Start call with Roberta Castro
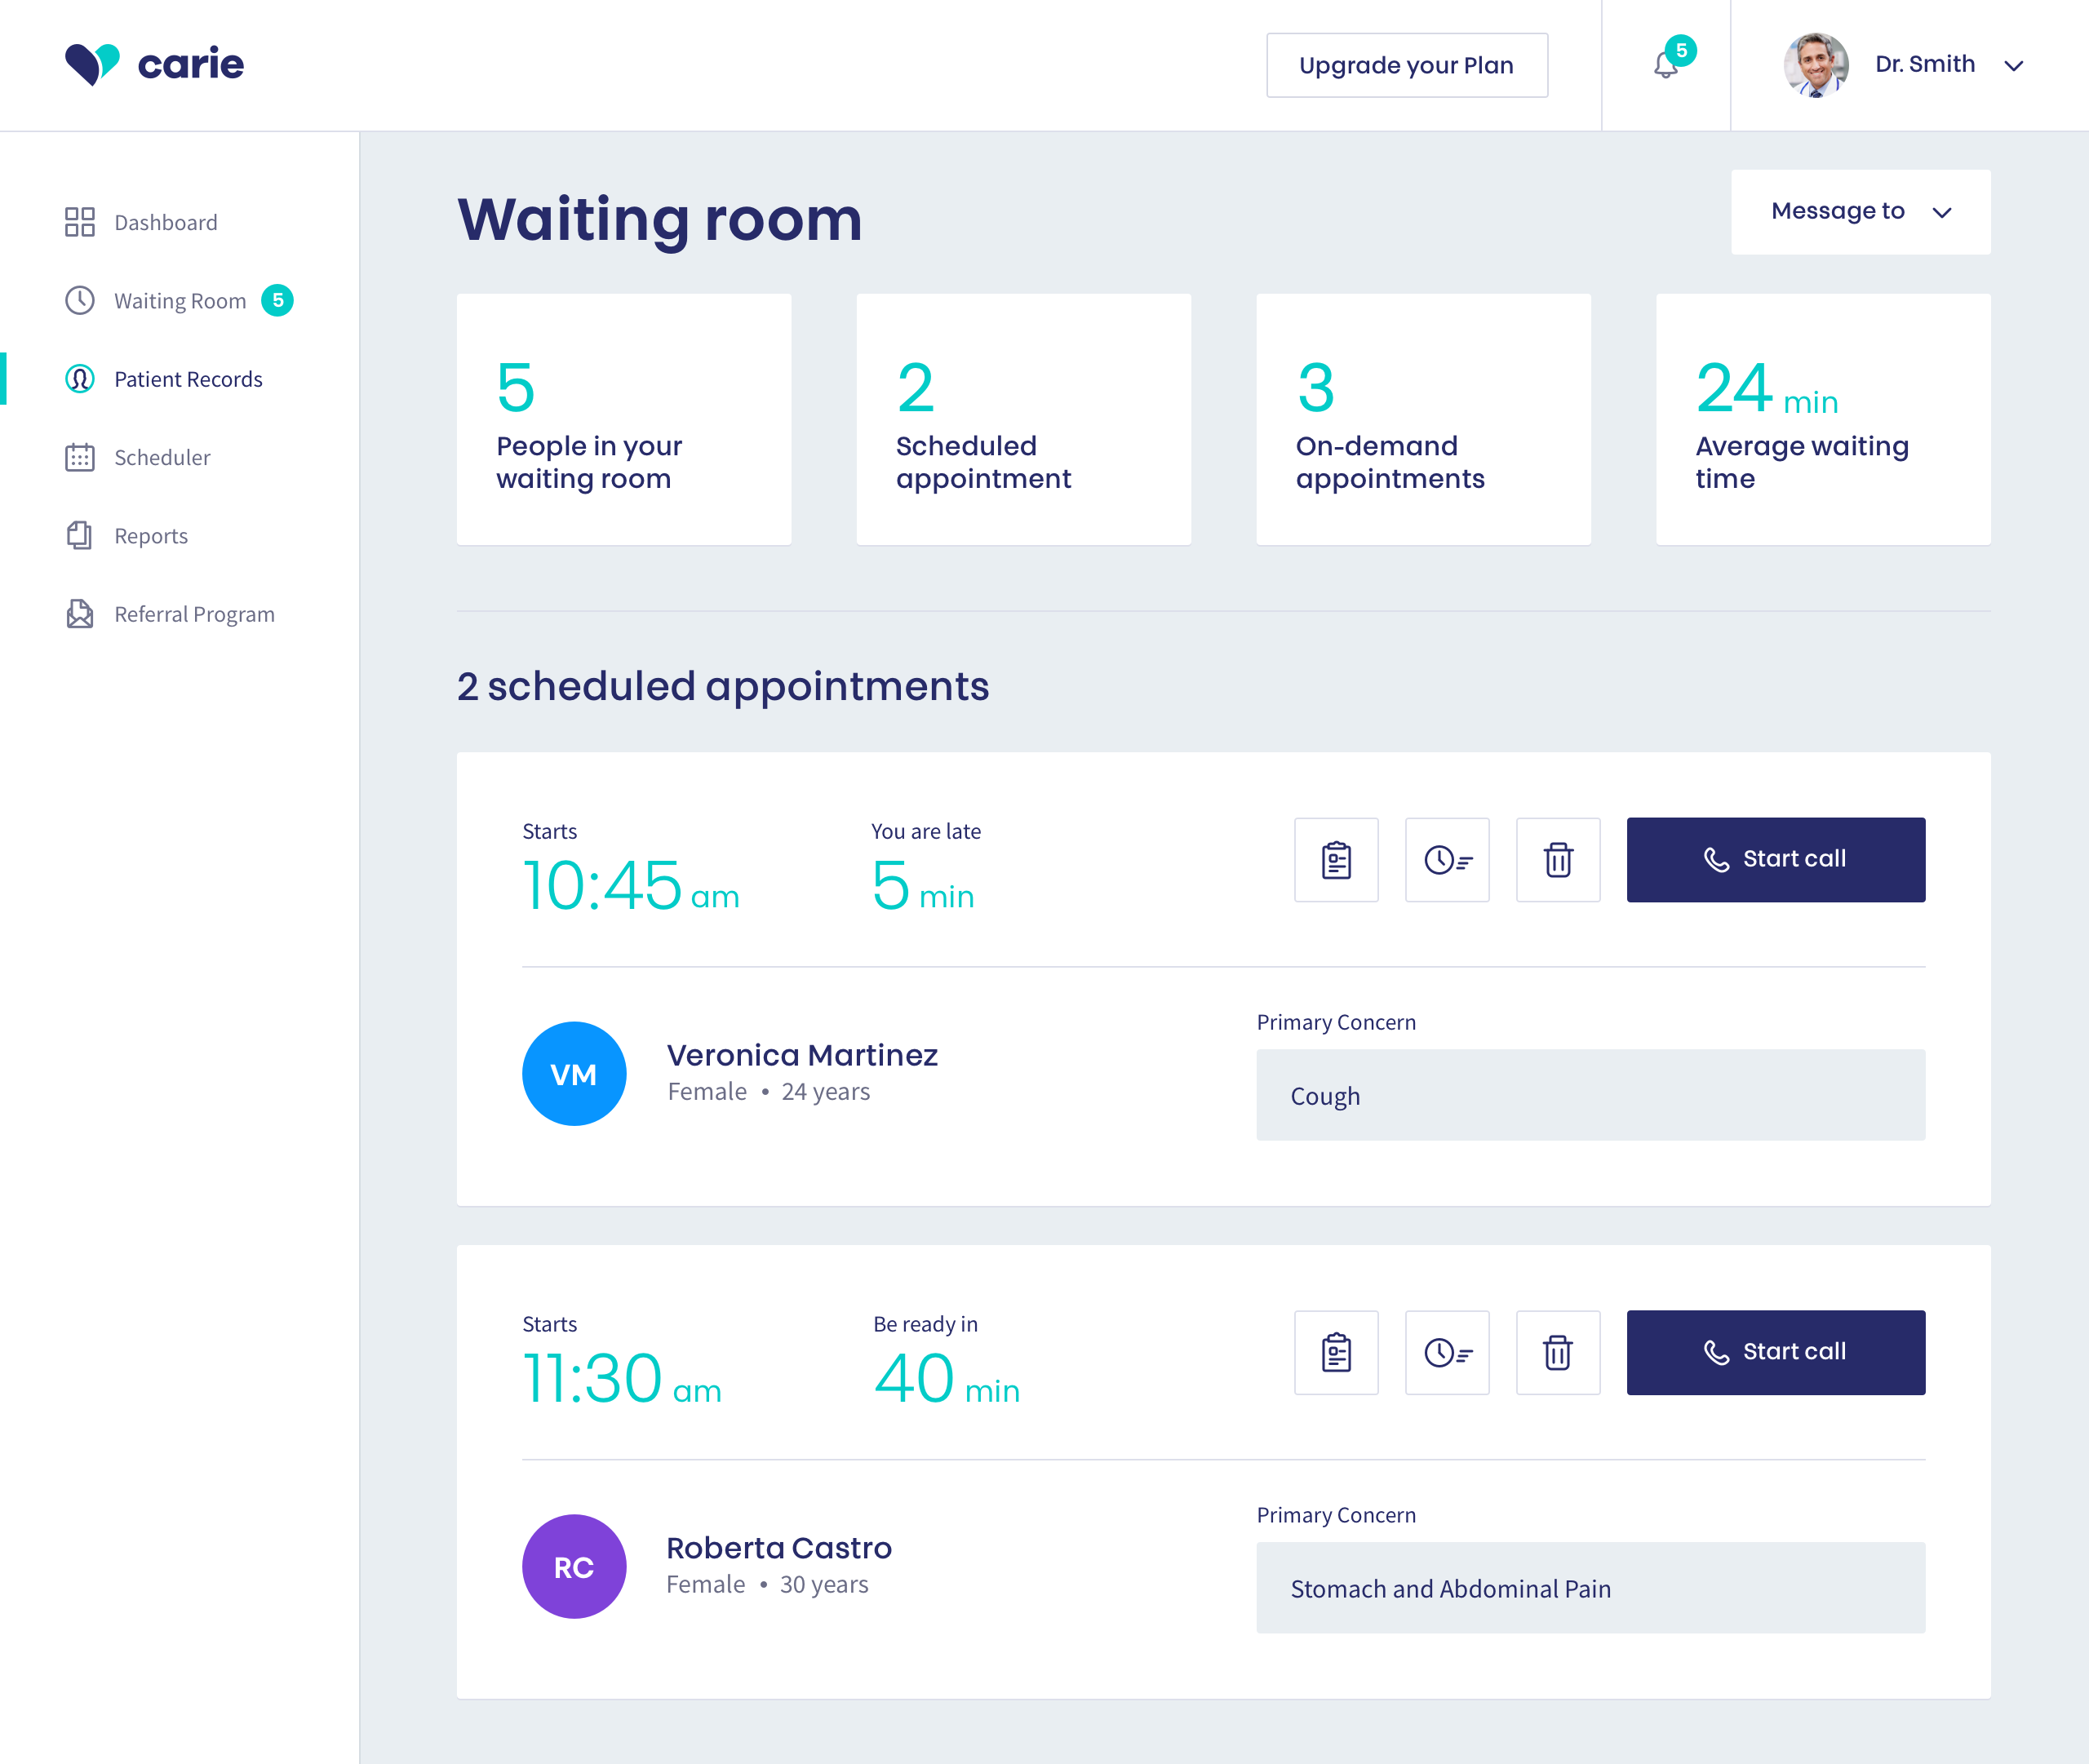 click(1775, 1353)
